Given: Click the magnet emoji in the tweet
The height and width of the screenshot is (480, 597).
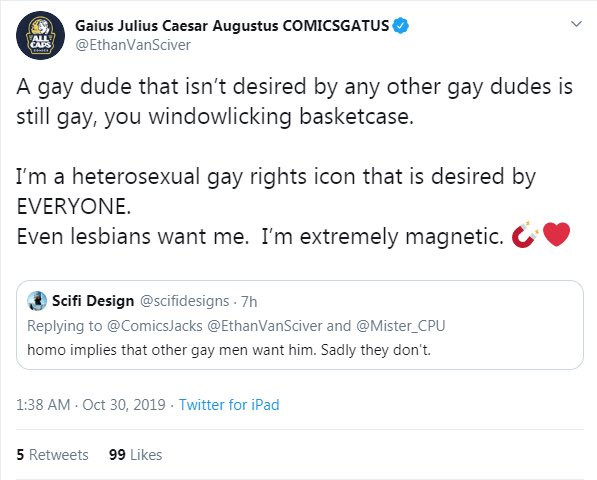Looking at the screenshot, I should (x=525, y=234).
